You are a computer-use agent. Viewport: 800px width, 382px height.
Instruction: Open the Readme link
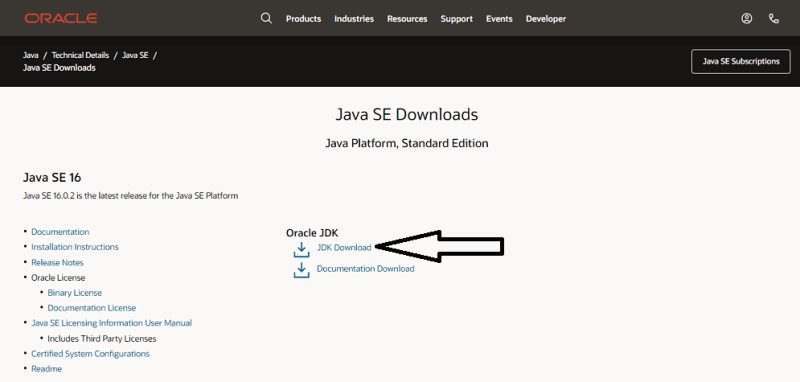(x=46, y=369)
